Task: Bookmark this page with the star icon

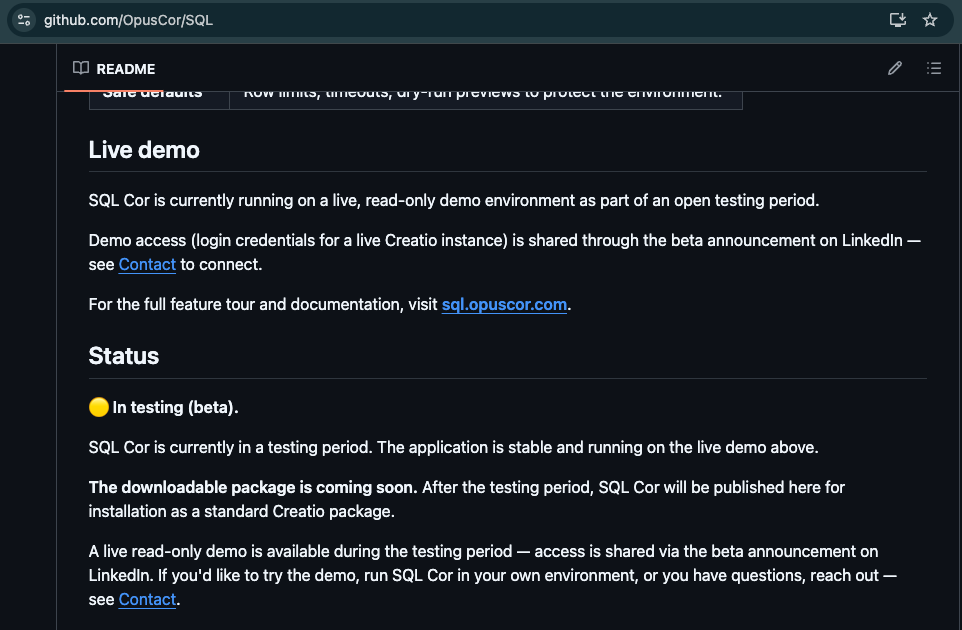Action: tap(930, 20)
